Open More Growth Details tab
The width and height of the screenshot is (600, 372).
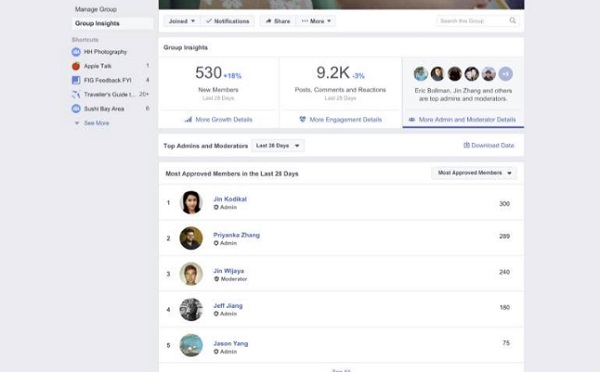218,119
